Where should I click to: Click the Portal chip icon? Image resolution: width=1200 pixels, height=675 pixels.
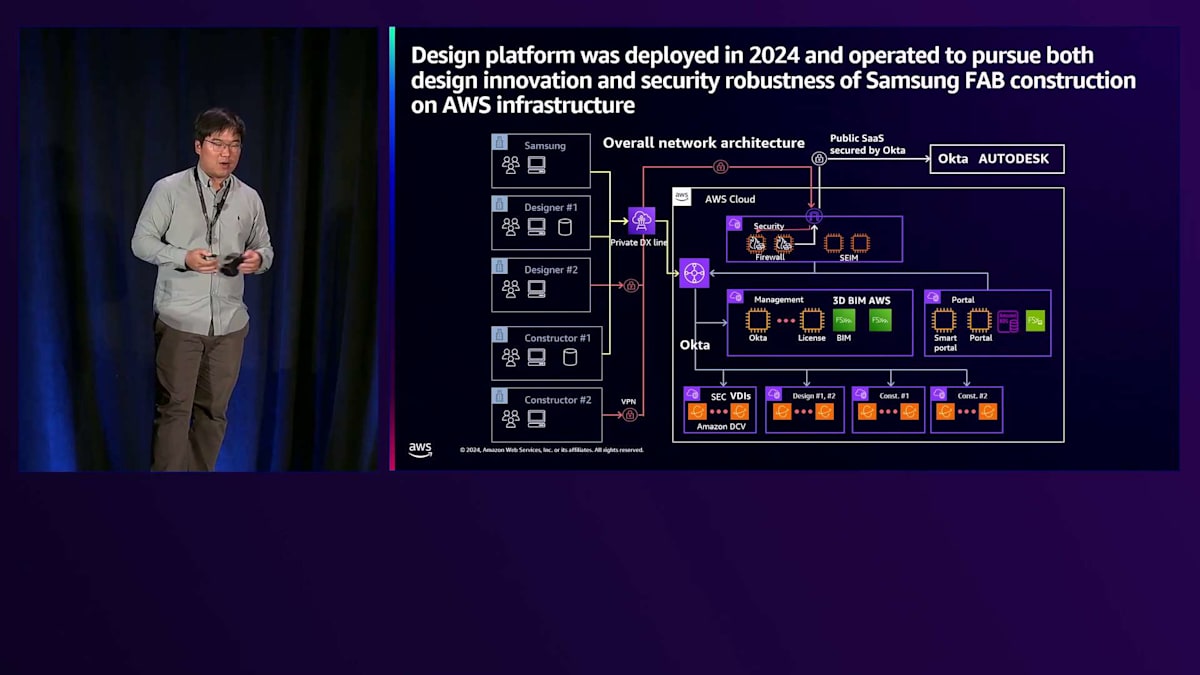click(980, 320)
